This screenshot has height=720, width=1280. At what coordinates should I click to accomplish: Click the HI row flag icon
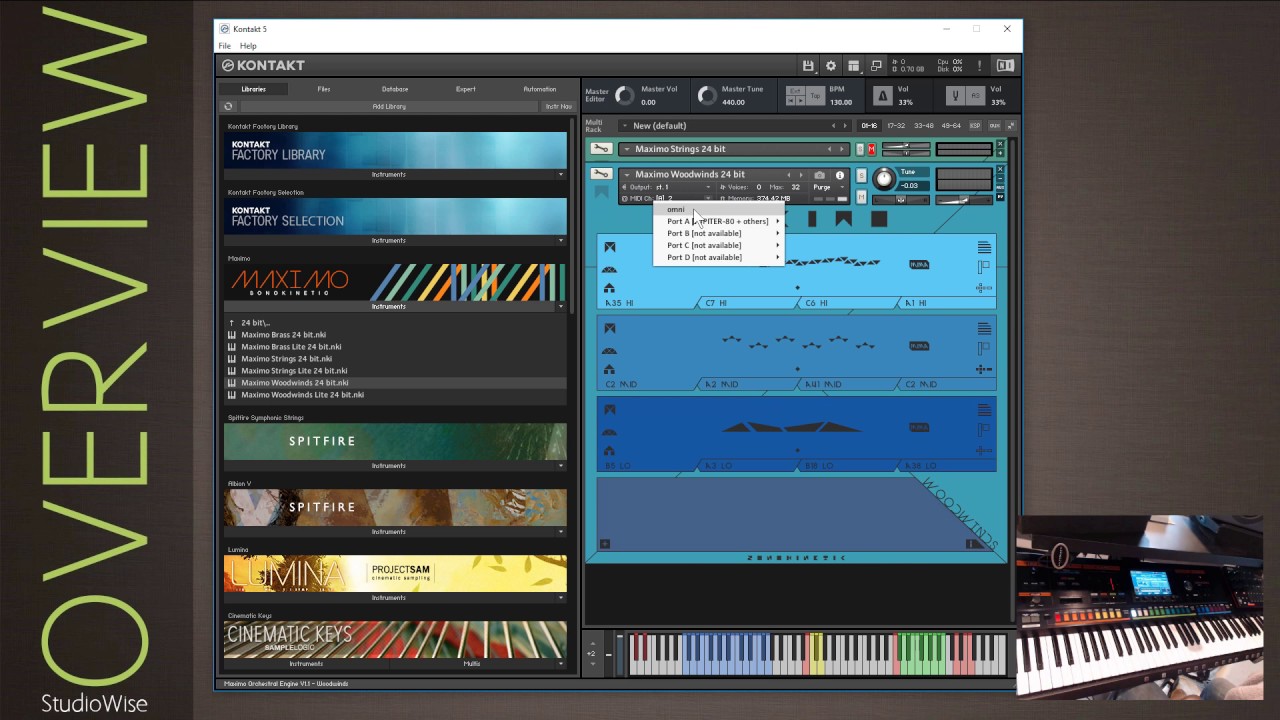pos(984,267)
